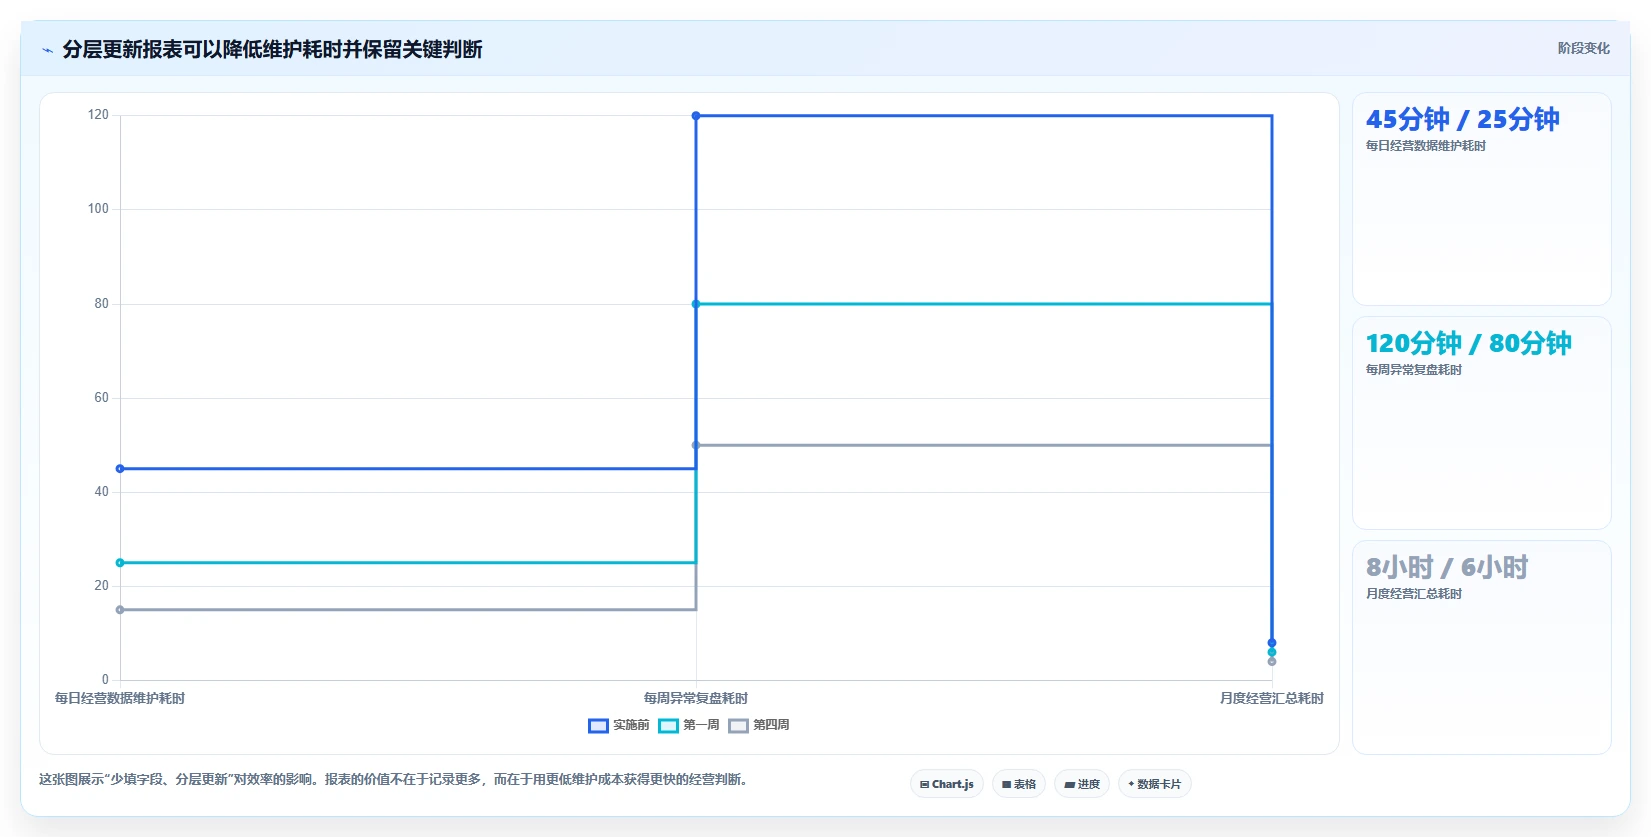Click the small icon before the chart title
Viewport: 1651px width, 837px height.
(x=47, y=50)
